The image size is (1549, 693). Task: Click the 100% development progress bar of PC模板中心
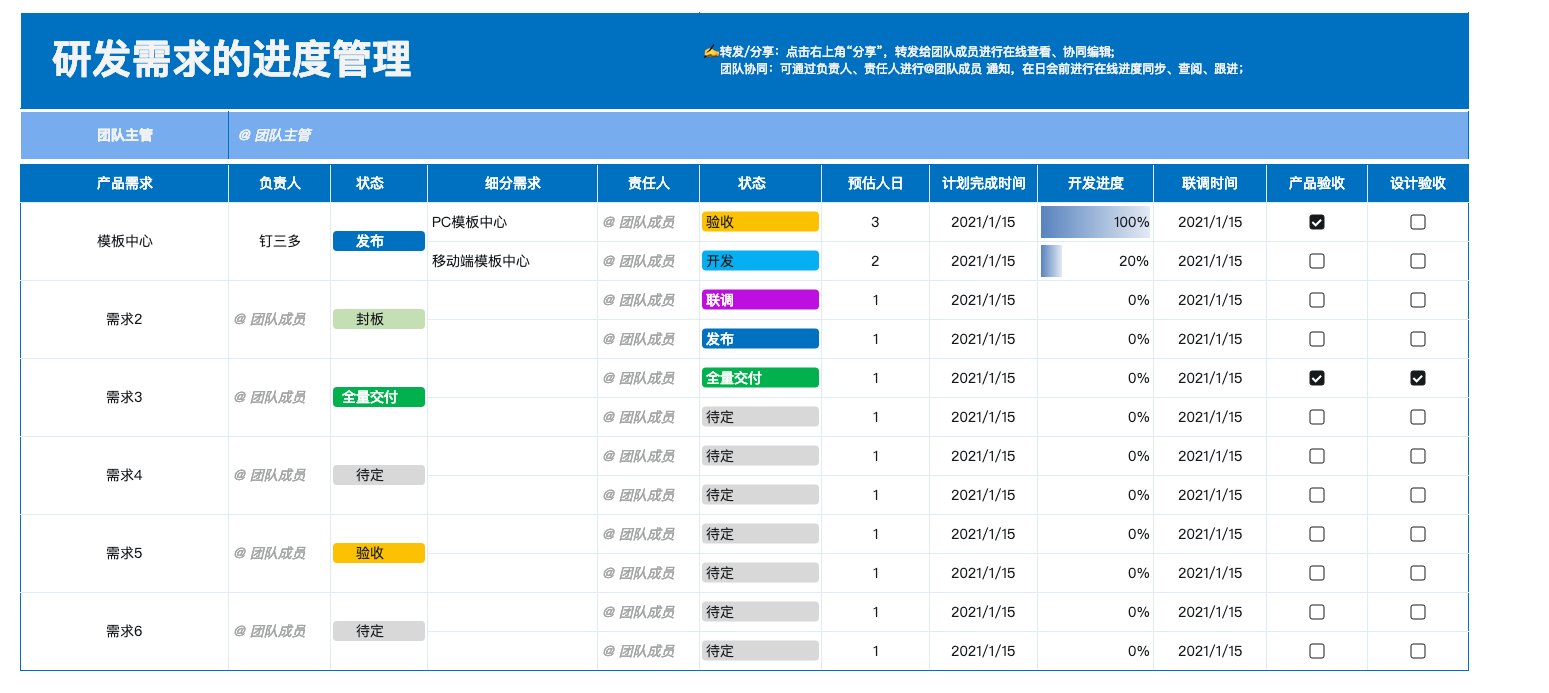point(1097,222)
